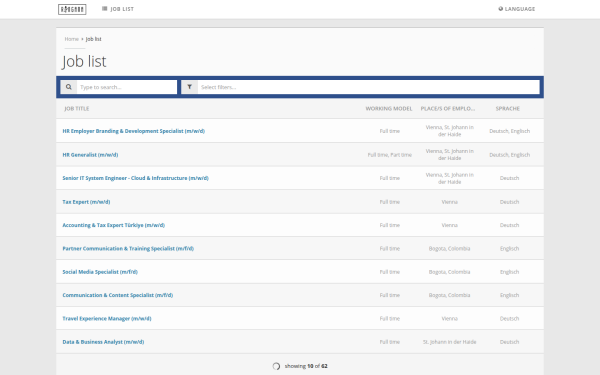Open HR Generalist (m/w/d) job
The image size is (600, 375).
[90, 155]
